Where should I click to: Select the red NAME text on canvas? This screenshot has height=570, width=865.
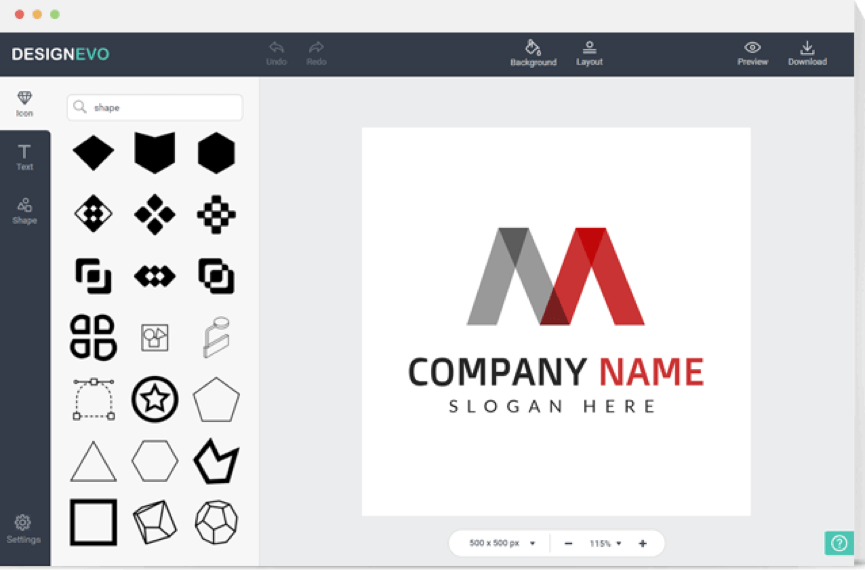click(x=652, y=372)
